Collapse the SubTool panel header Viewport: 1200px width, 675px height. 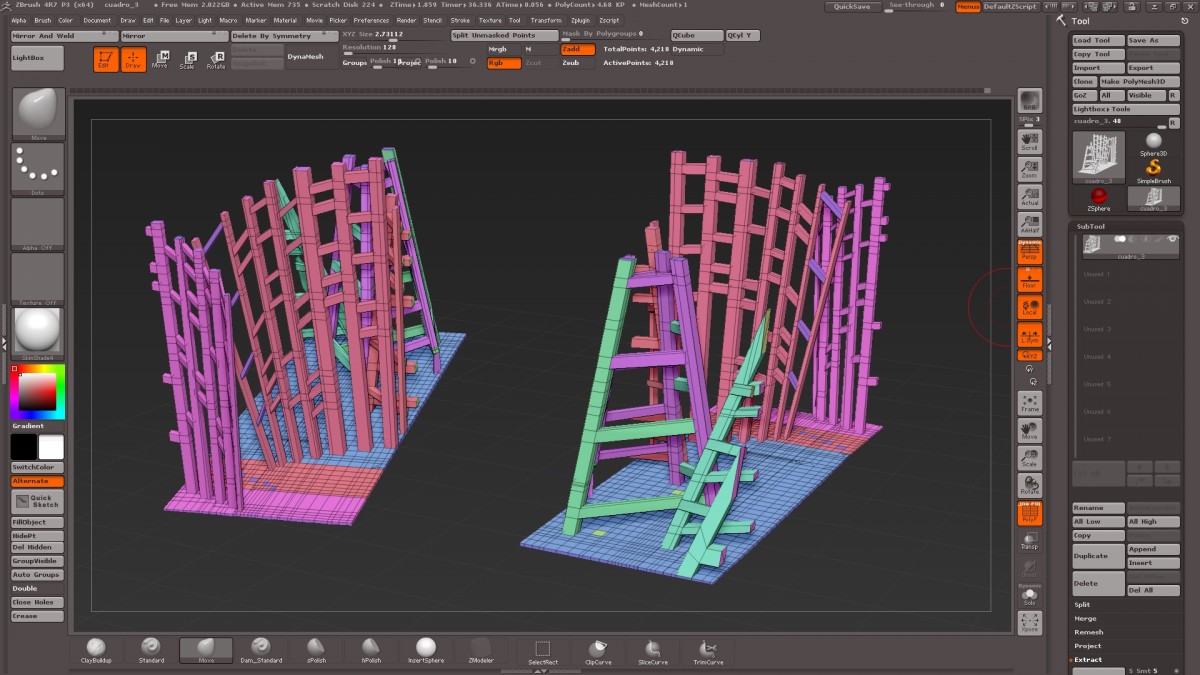(x=1090, y=226)
